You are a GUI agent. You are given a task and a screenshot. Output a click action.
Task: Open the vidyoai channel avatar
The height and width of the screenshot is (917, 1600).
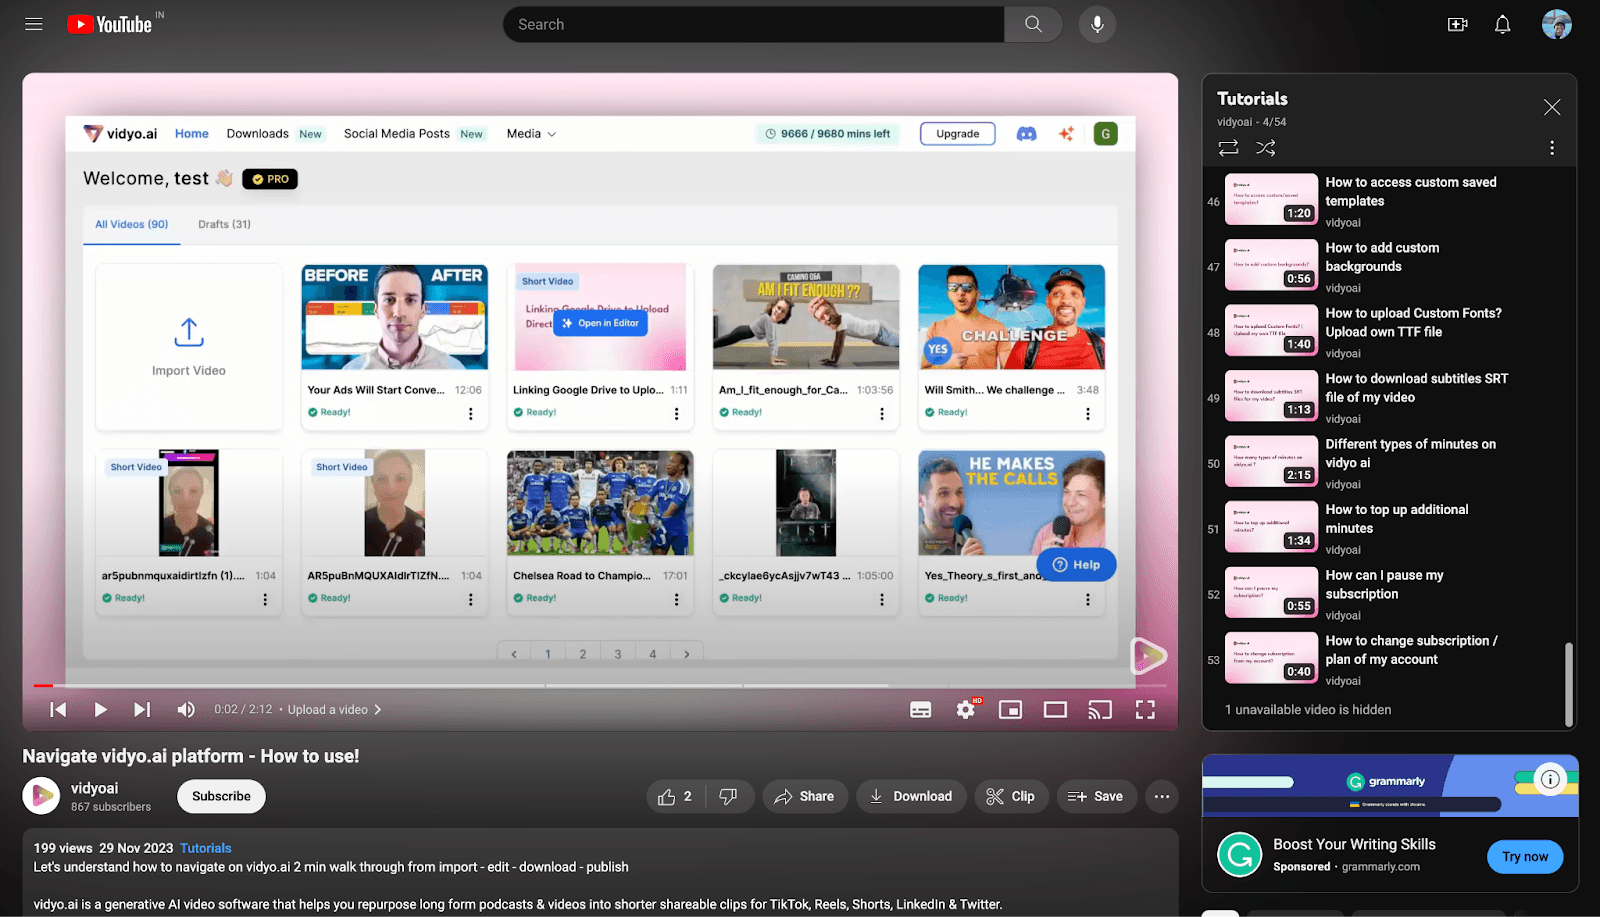point(41,796)
